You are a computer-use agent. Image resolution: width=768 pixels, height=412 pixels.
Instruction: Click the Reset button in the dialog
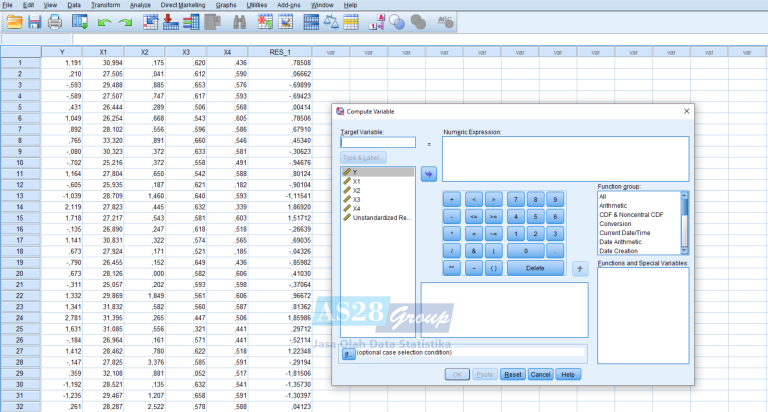click(512, 374)
